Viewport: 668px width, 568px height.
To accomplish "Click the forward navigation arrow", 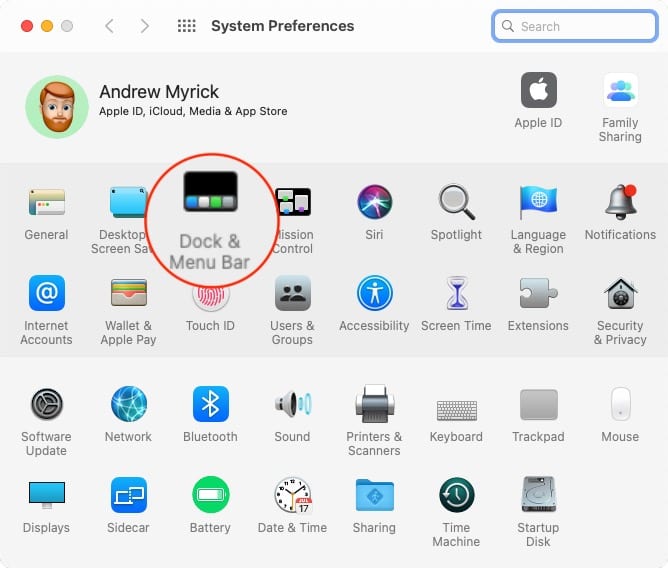I will [145, 26].
